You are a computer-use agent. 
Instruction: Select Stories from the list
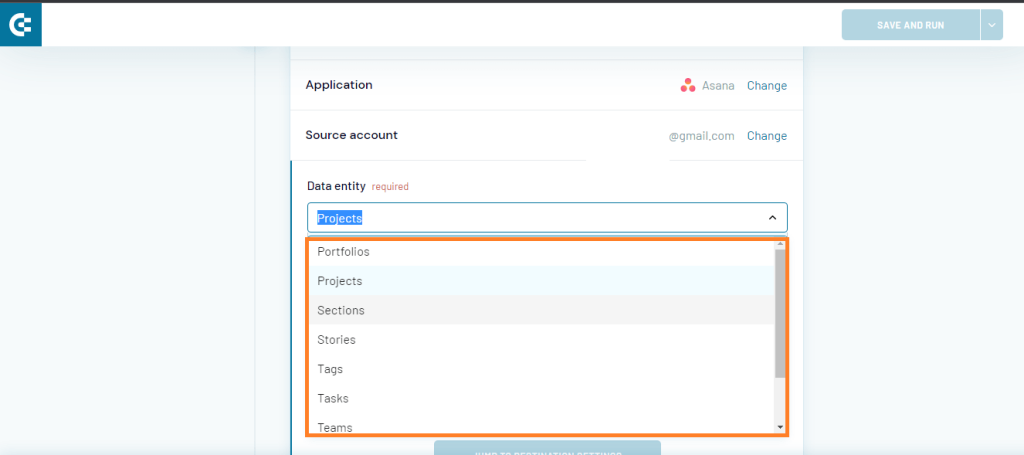coord(541,339)
